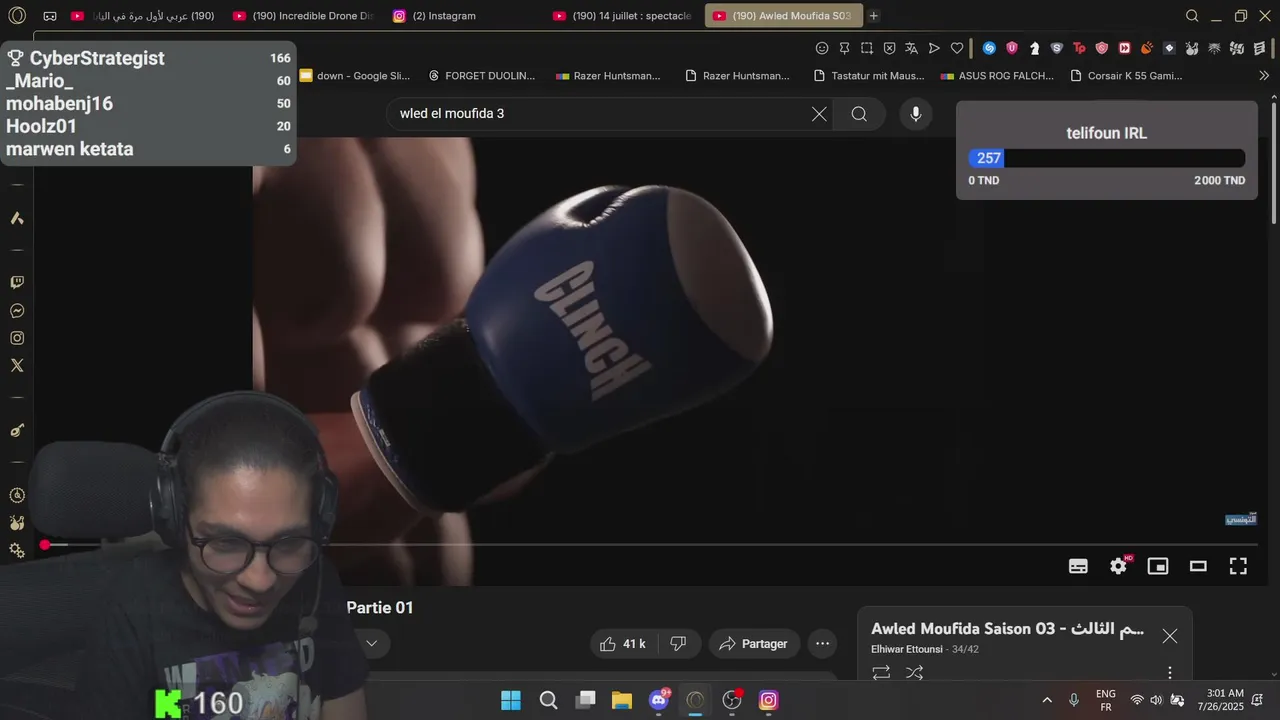Switch the ENG FR keyboard language

[x=1106, y=700]
